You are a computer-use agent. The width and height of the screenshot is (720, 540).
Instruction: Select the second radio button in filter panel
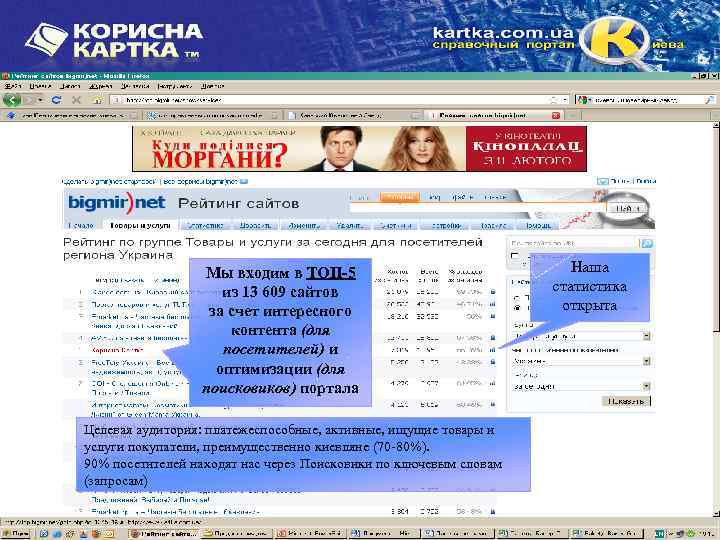tap(517, 308)
